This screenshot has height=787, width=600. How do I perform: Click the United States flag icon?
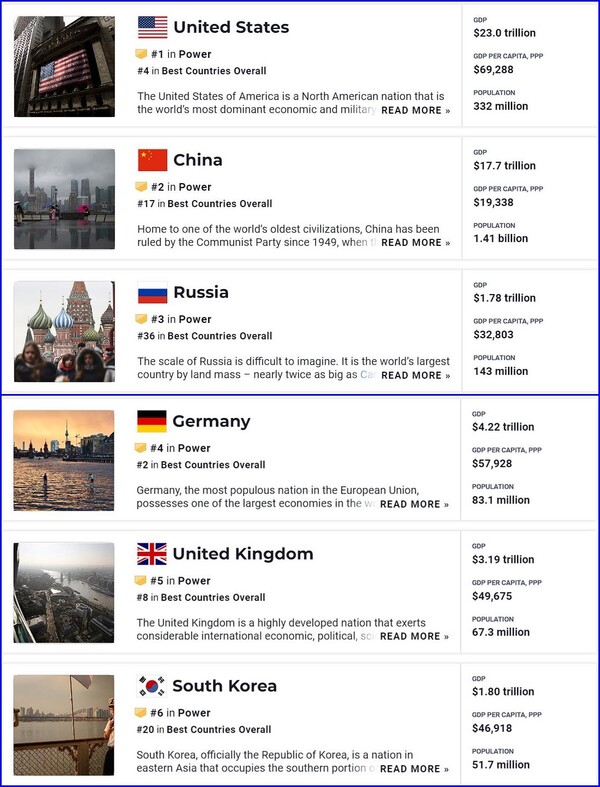(152, 27)
